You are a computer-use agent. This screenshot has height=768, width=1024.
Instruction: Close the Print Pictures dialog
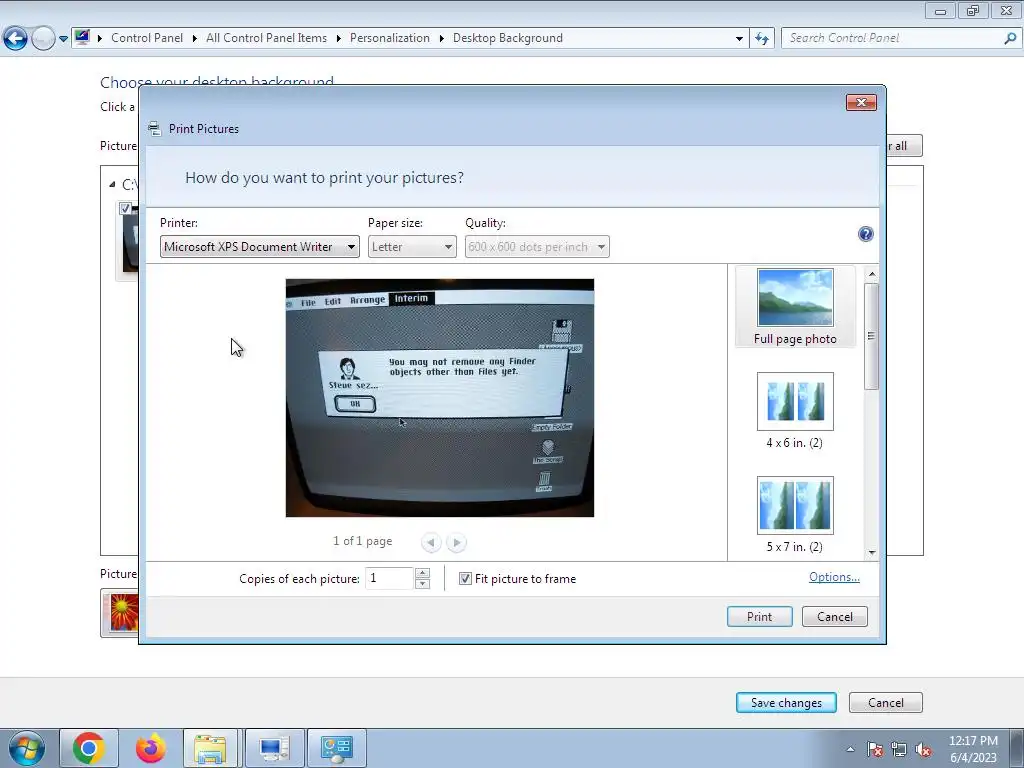coord(861,103)
